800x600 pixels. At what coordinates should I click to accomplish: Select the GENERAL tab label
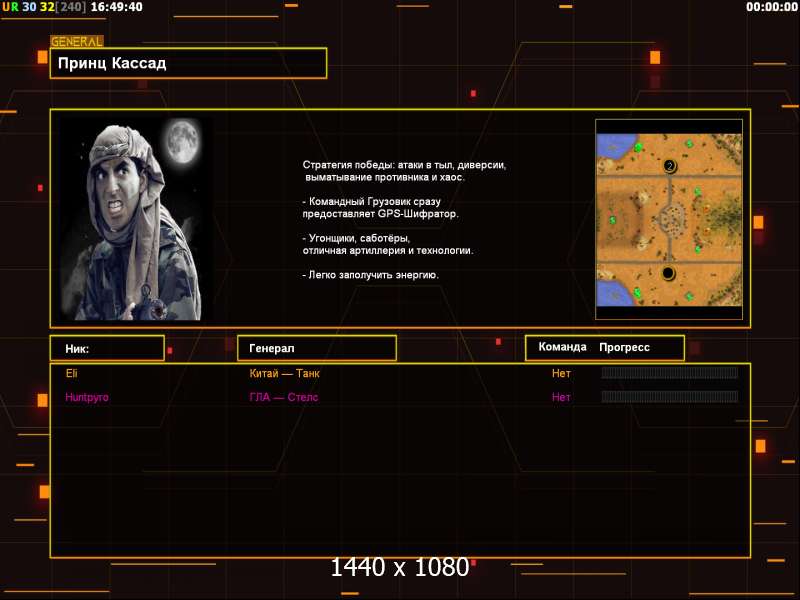[x=77, y=42]
